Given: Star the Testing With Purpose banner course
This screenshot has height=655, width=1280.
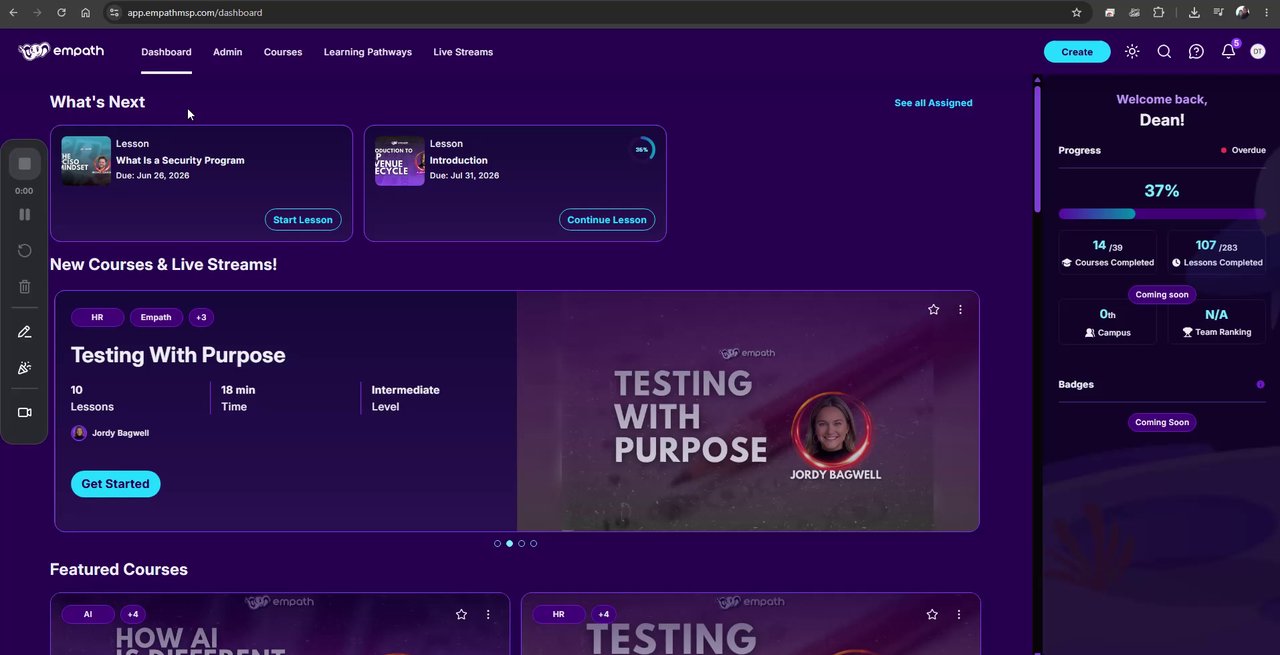Looking at the screenshot, I should [934, 310].
